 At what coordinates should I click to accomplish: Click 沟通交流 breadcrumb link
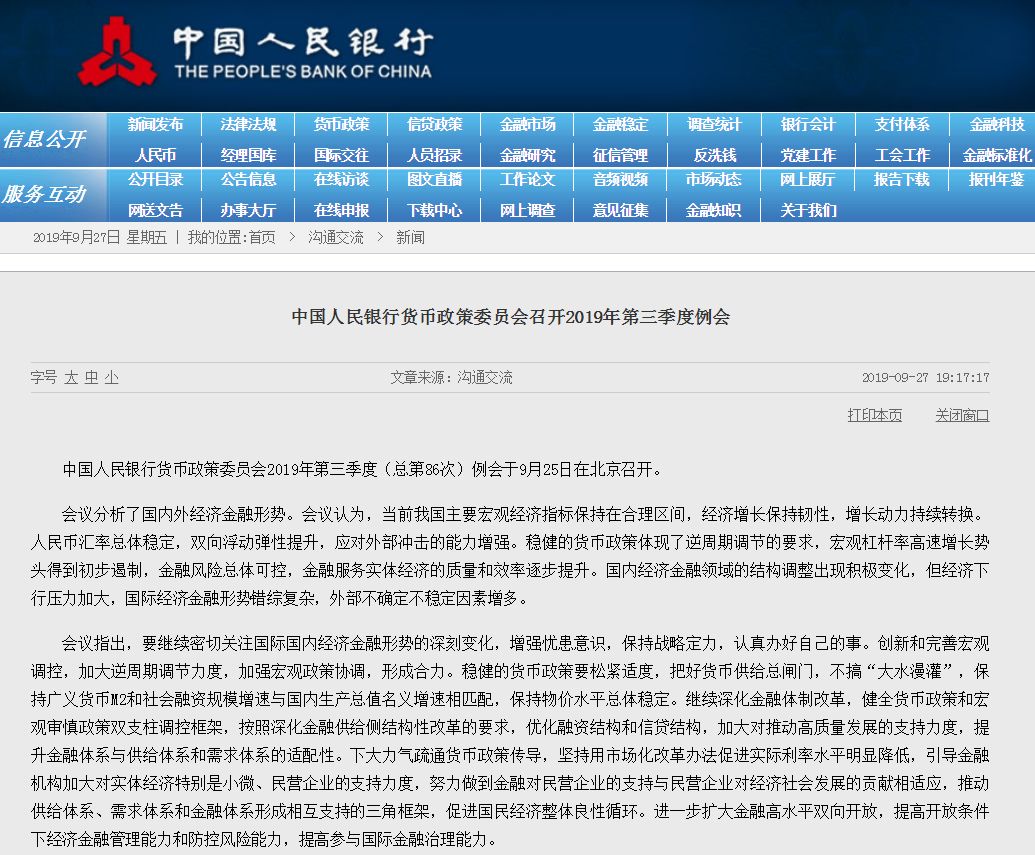335,238
